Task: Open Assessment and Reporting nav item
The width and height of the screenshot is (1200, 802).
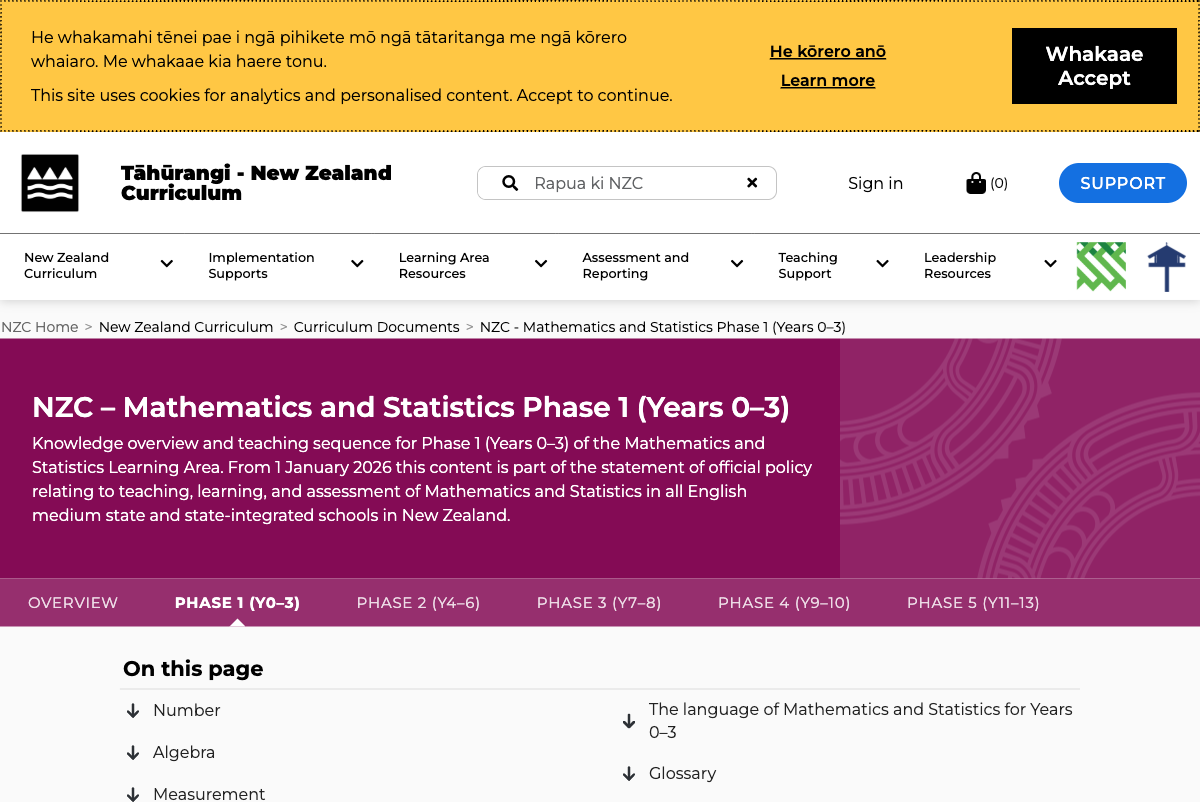Action: [635, 265]
